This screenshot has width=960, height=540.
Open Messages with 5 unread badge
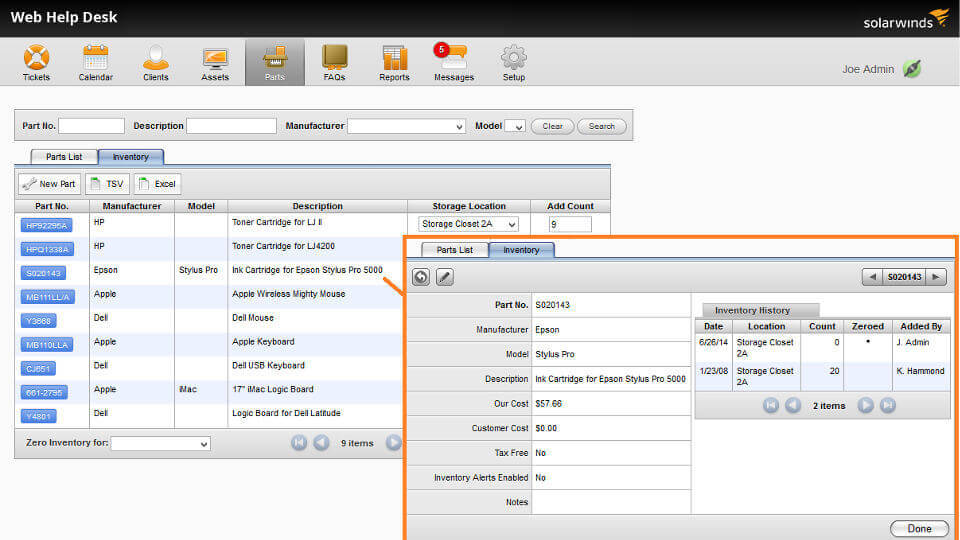[454, 62]
